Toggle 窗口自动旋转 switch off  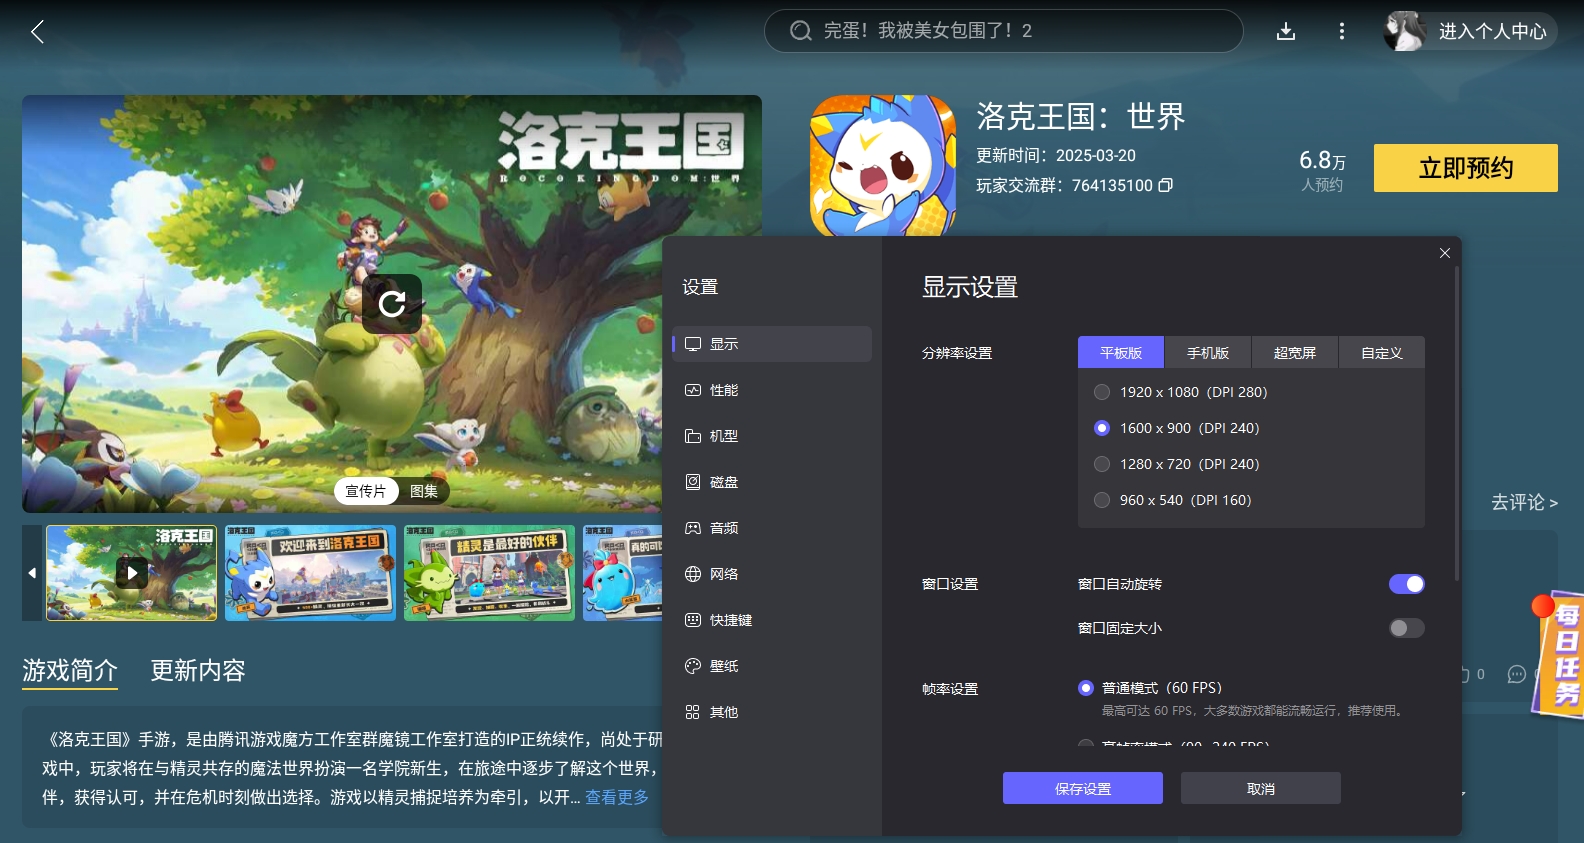coord(1407,584)
